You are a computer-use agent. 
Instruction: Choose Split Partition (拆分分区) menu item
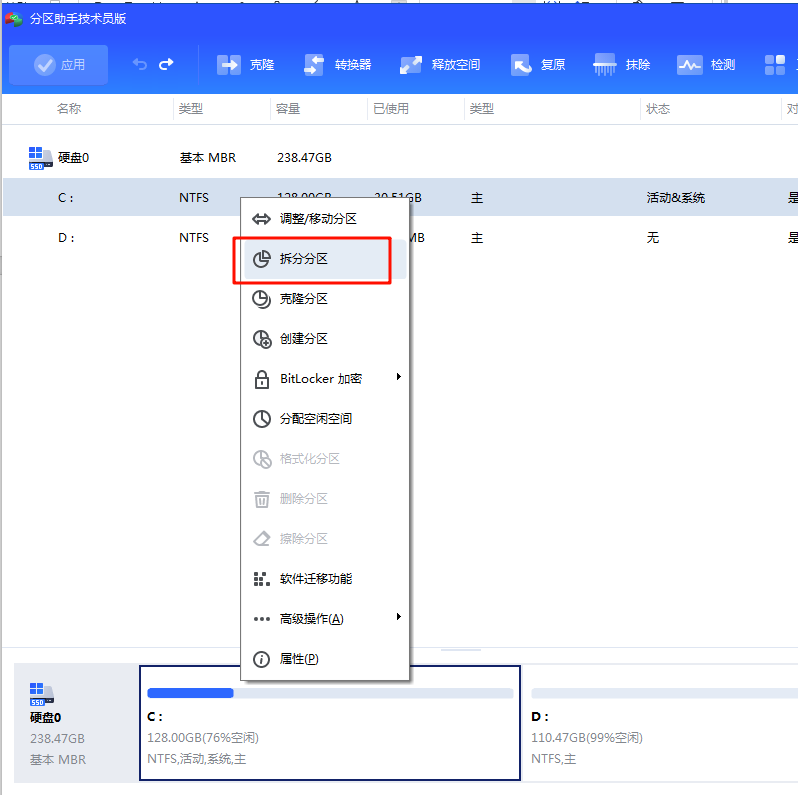click(304, 259)
